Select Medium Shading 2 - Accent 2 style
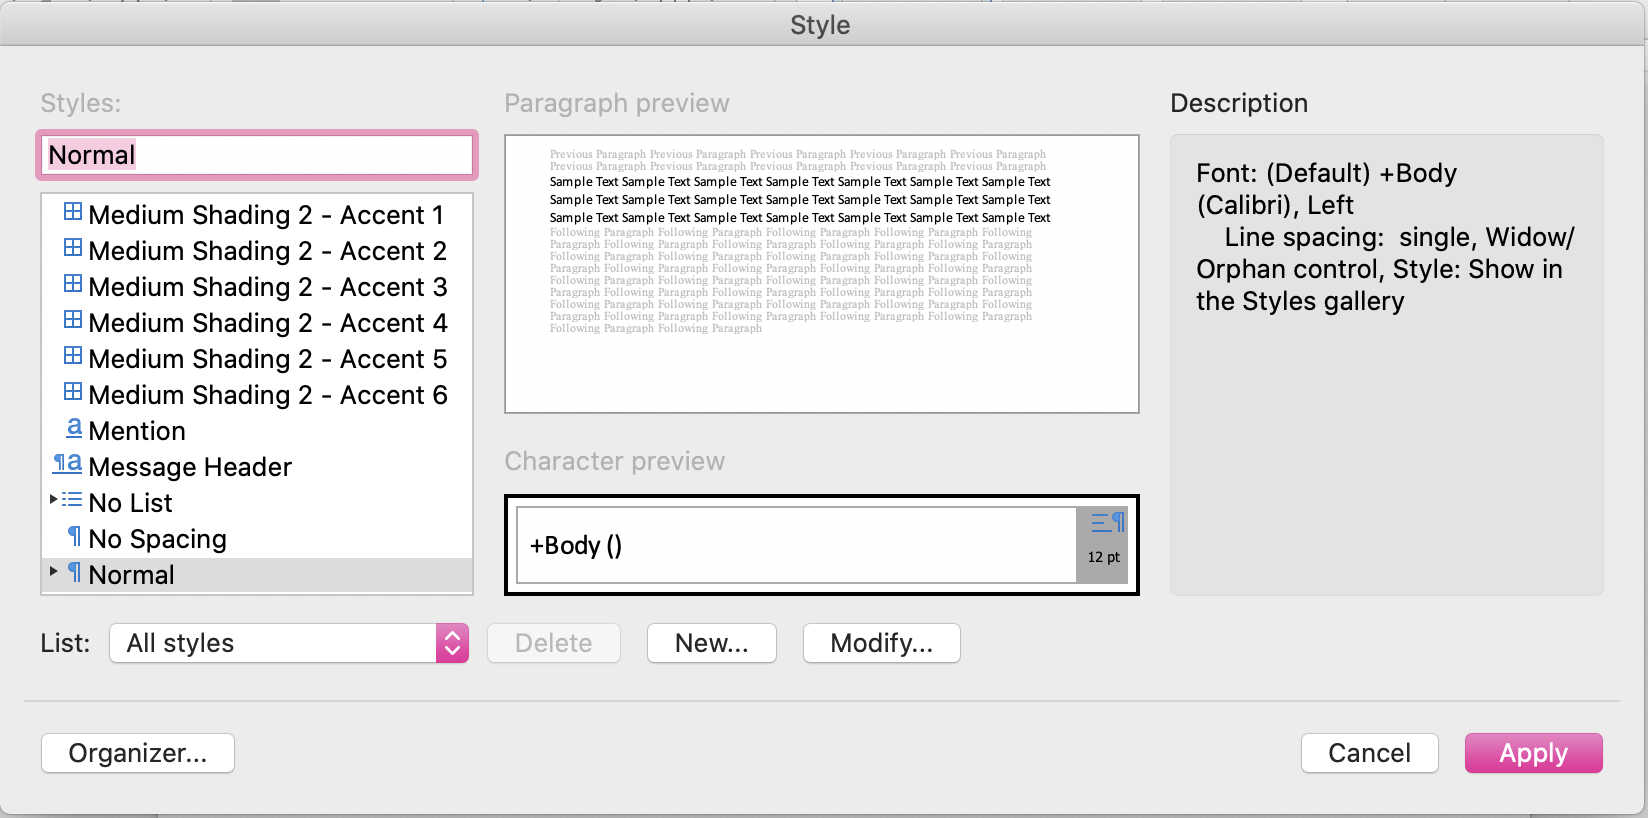 coord(267,251)
